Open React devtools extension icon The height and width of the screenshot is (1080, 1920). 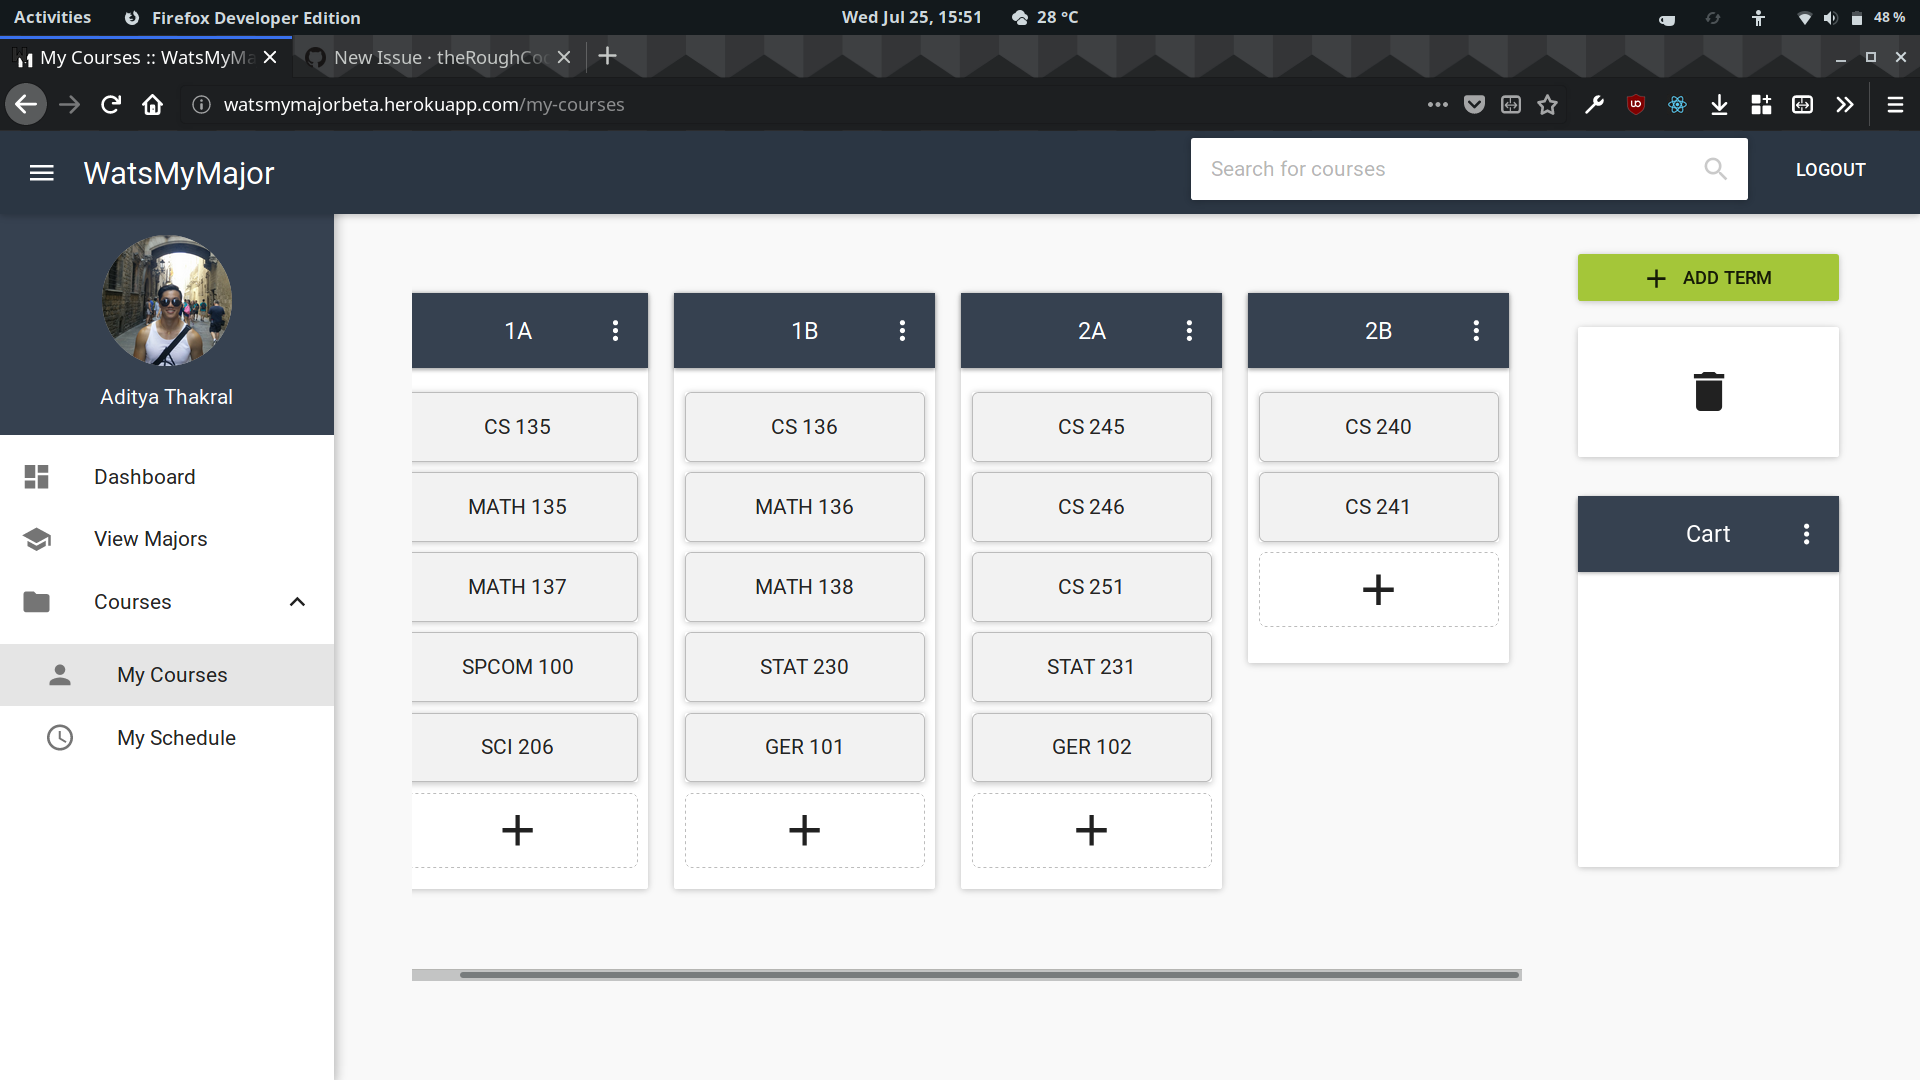click(x=1677, y=105)
